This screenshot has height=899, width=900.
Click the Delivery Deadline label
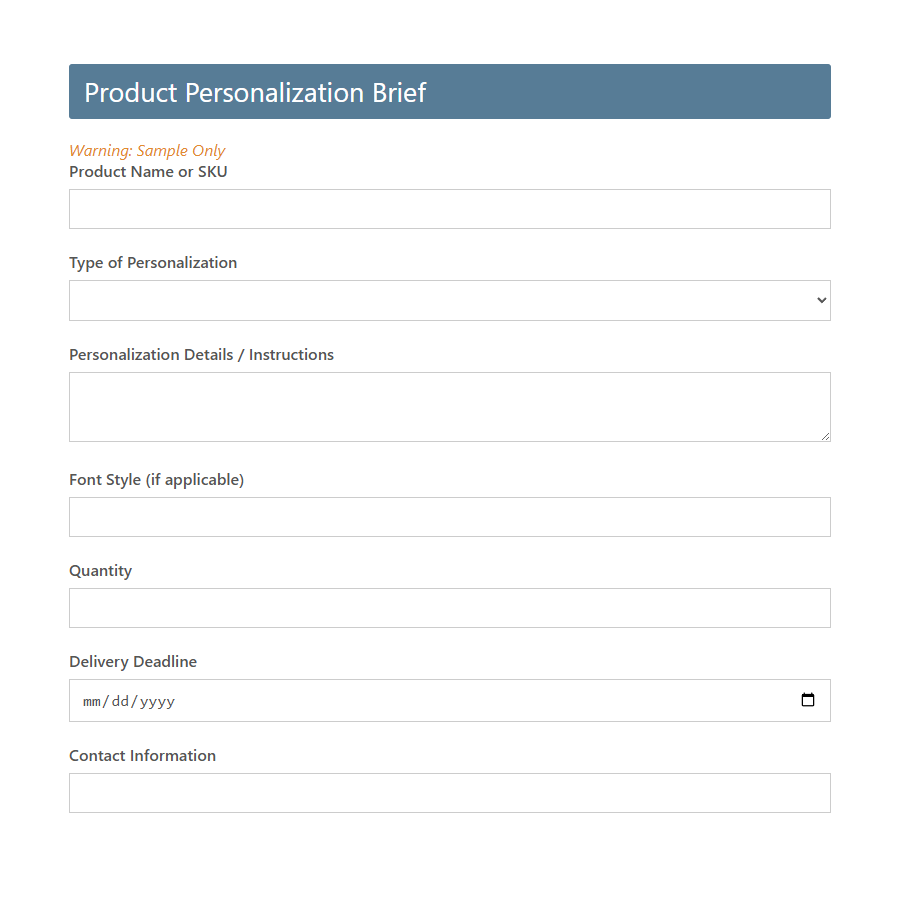click(x=133, y=661)
